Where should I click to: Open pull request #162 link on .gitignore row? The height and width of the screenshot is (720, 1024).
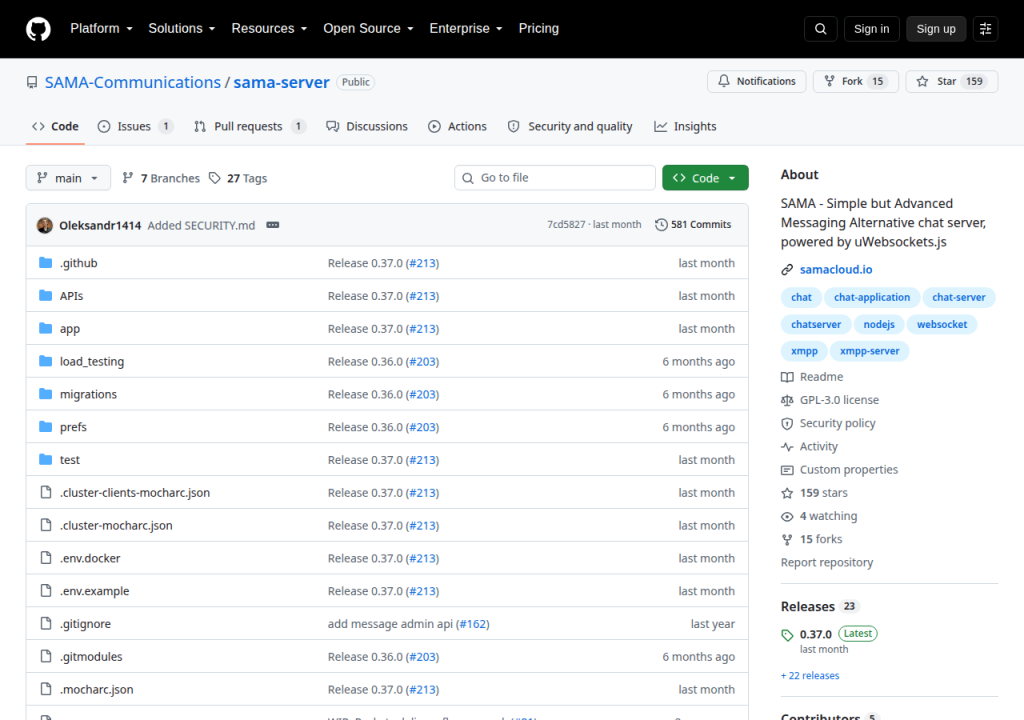point(472,623)
